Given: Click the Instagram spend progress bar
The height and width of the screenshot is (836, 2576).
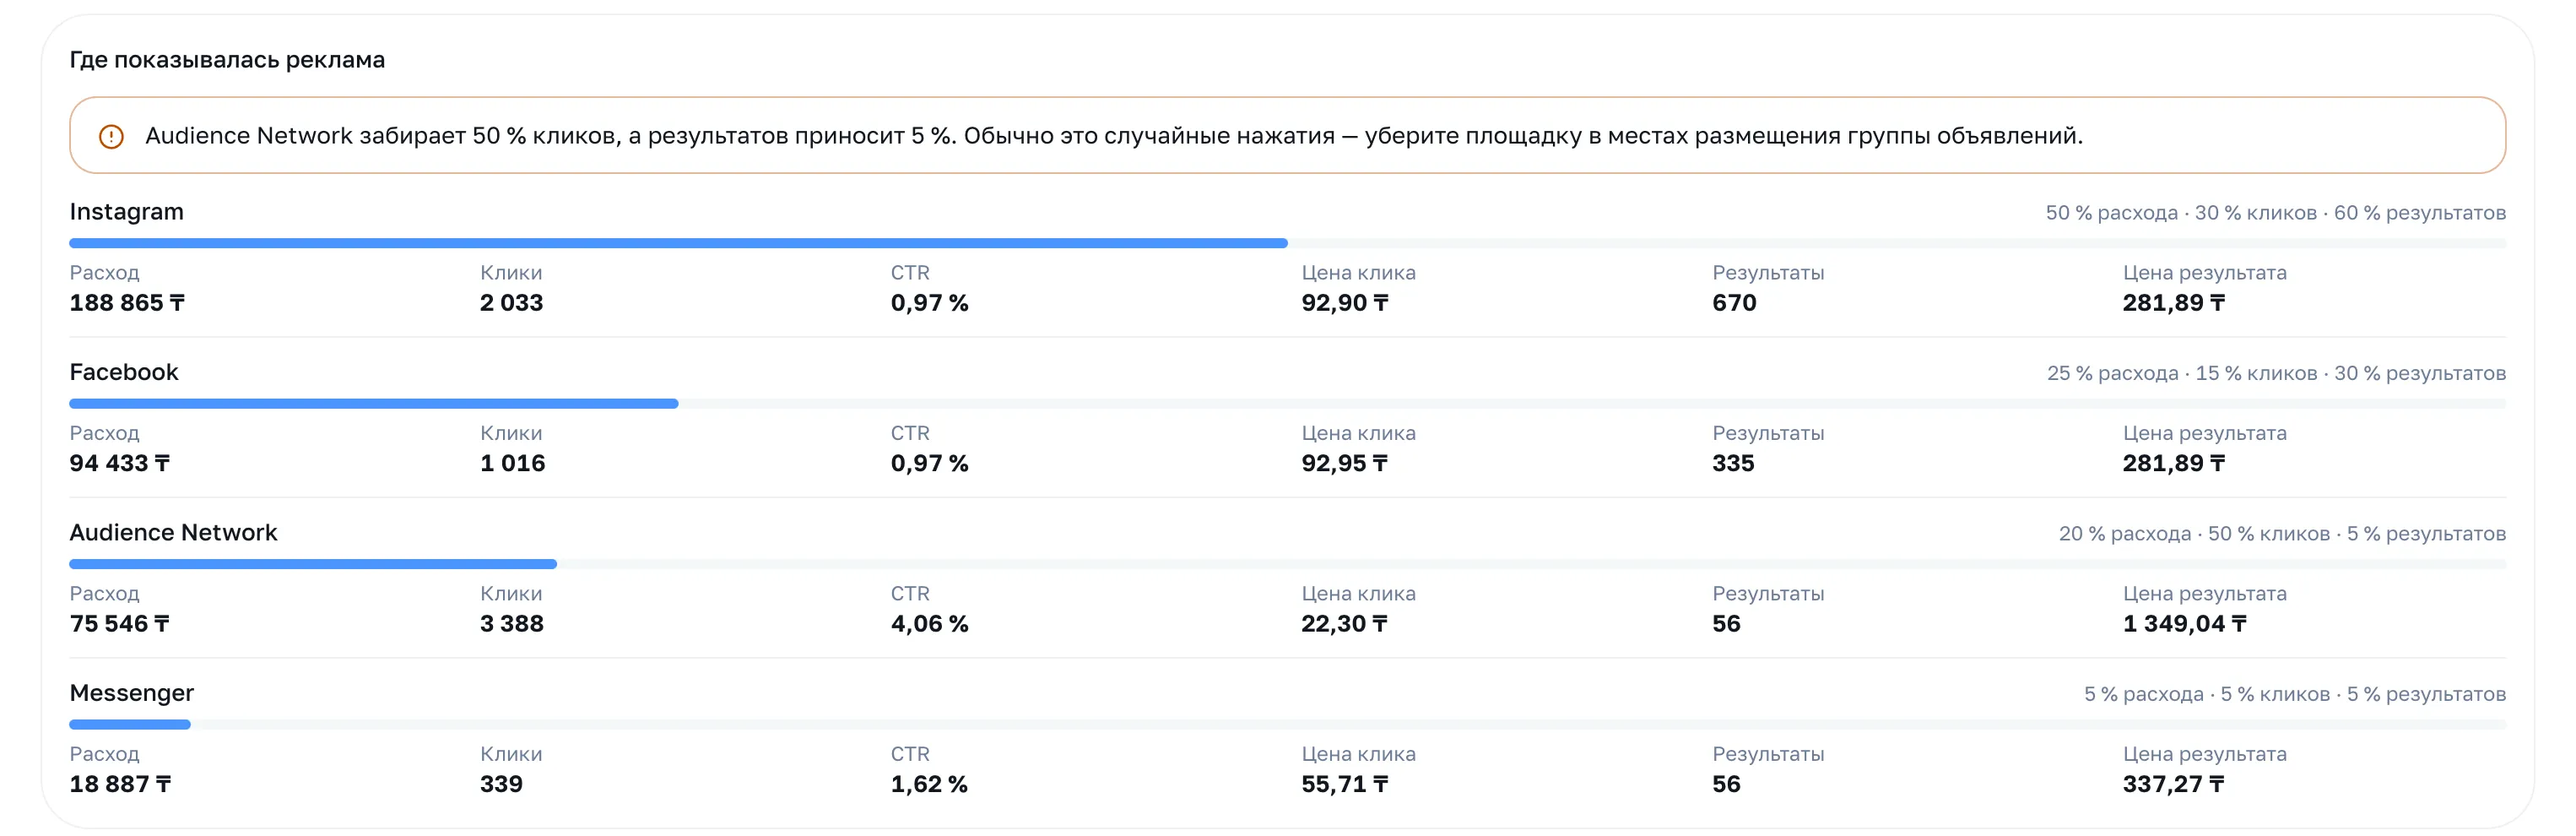Looking at the screenshot, I should (1287, 243).
